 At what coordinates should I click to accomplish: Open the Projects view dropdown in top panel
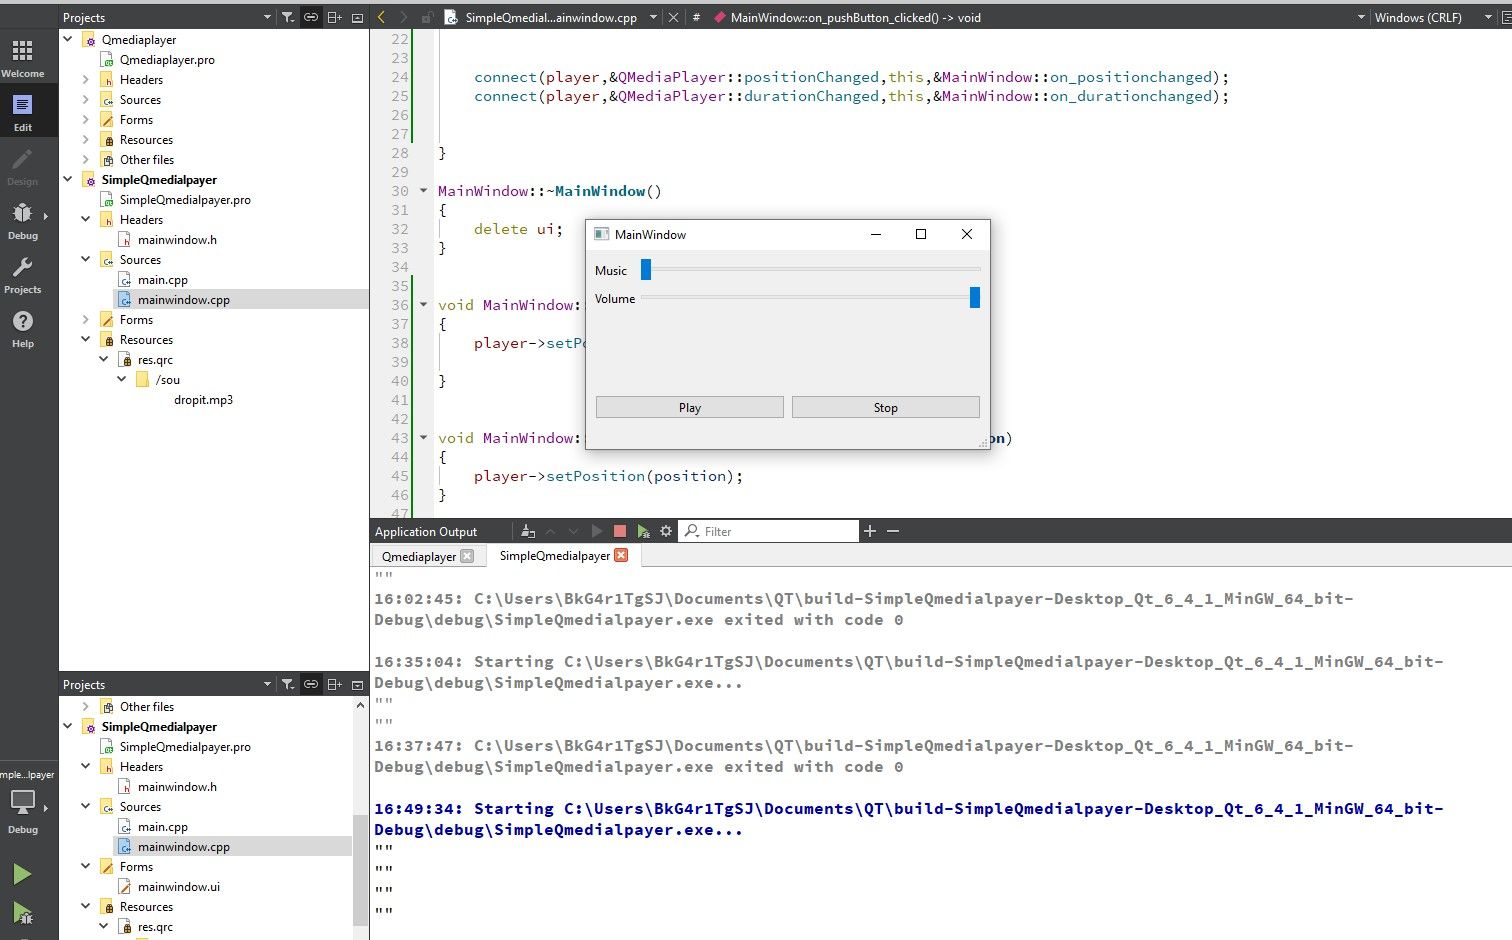pyautogui.click(x=267, y=17)
